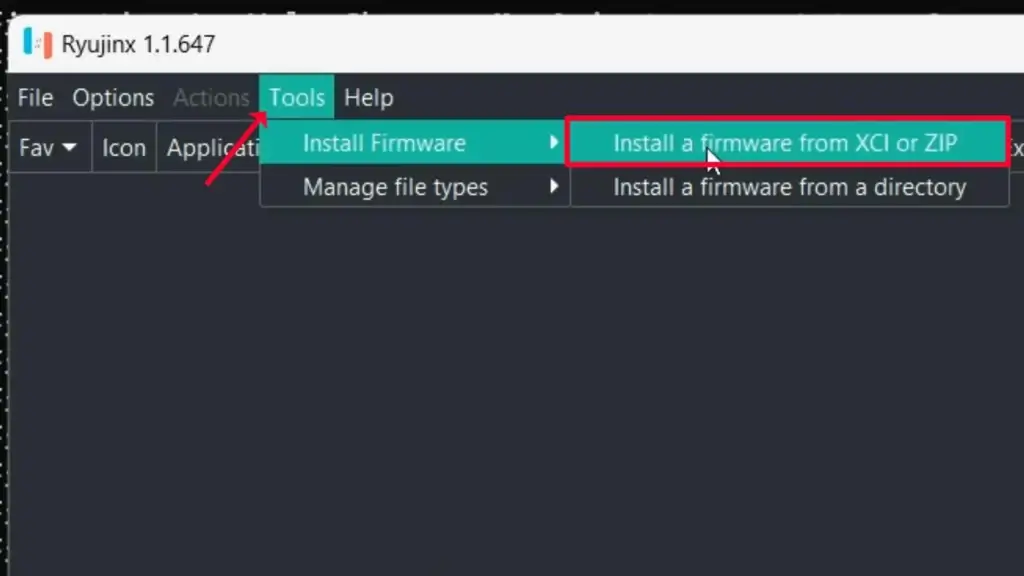Choose Install a firmware from a directory
Image resolution: width=1024 pixels, height=576 pixels.
pos(789,187)
